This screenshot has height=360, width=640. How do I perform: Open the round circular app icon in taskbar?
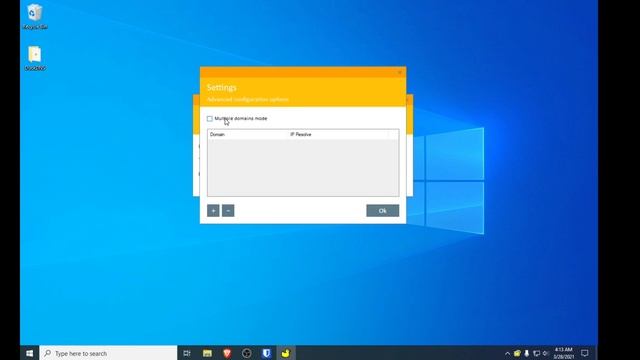point(247,353)
